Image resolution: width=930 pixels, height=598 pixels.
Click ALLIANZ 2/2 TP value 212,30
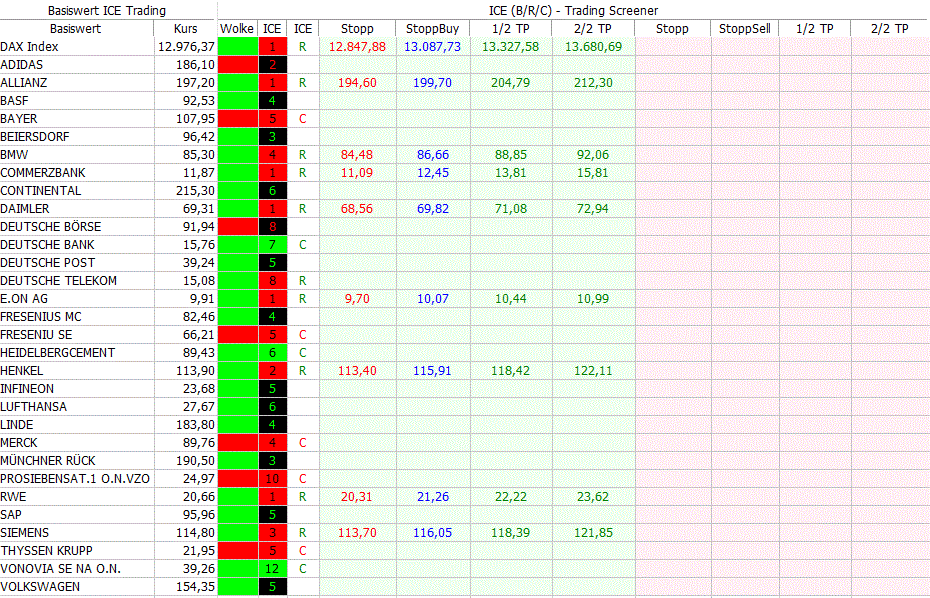pos(593,82)
